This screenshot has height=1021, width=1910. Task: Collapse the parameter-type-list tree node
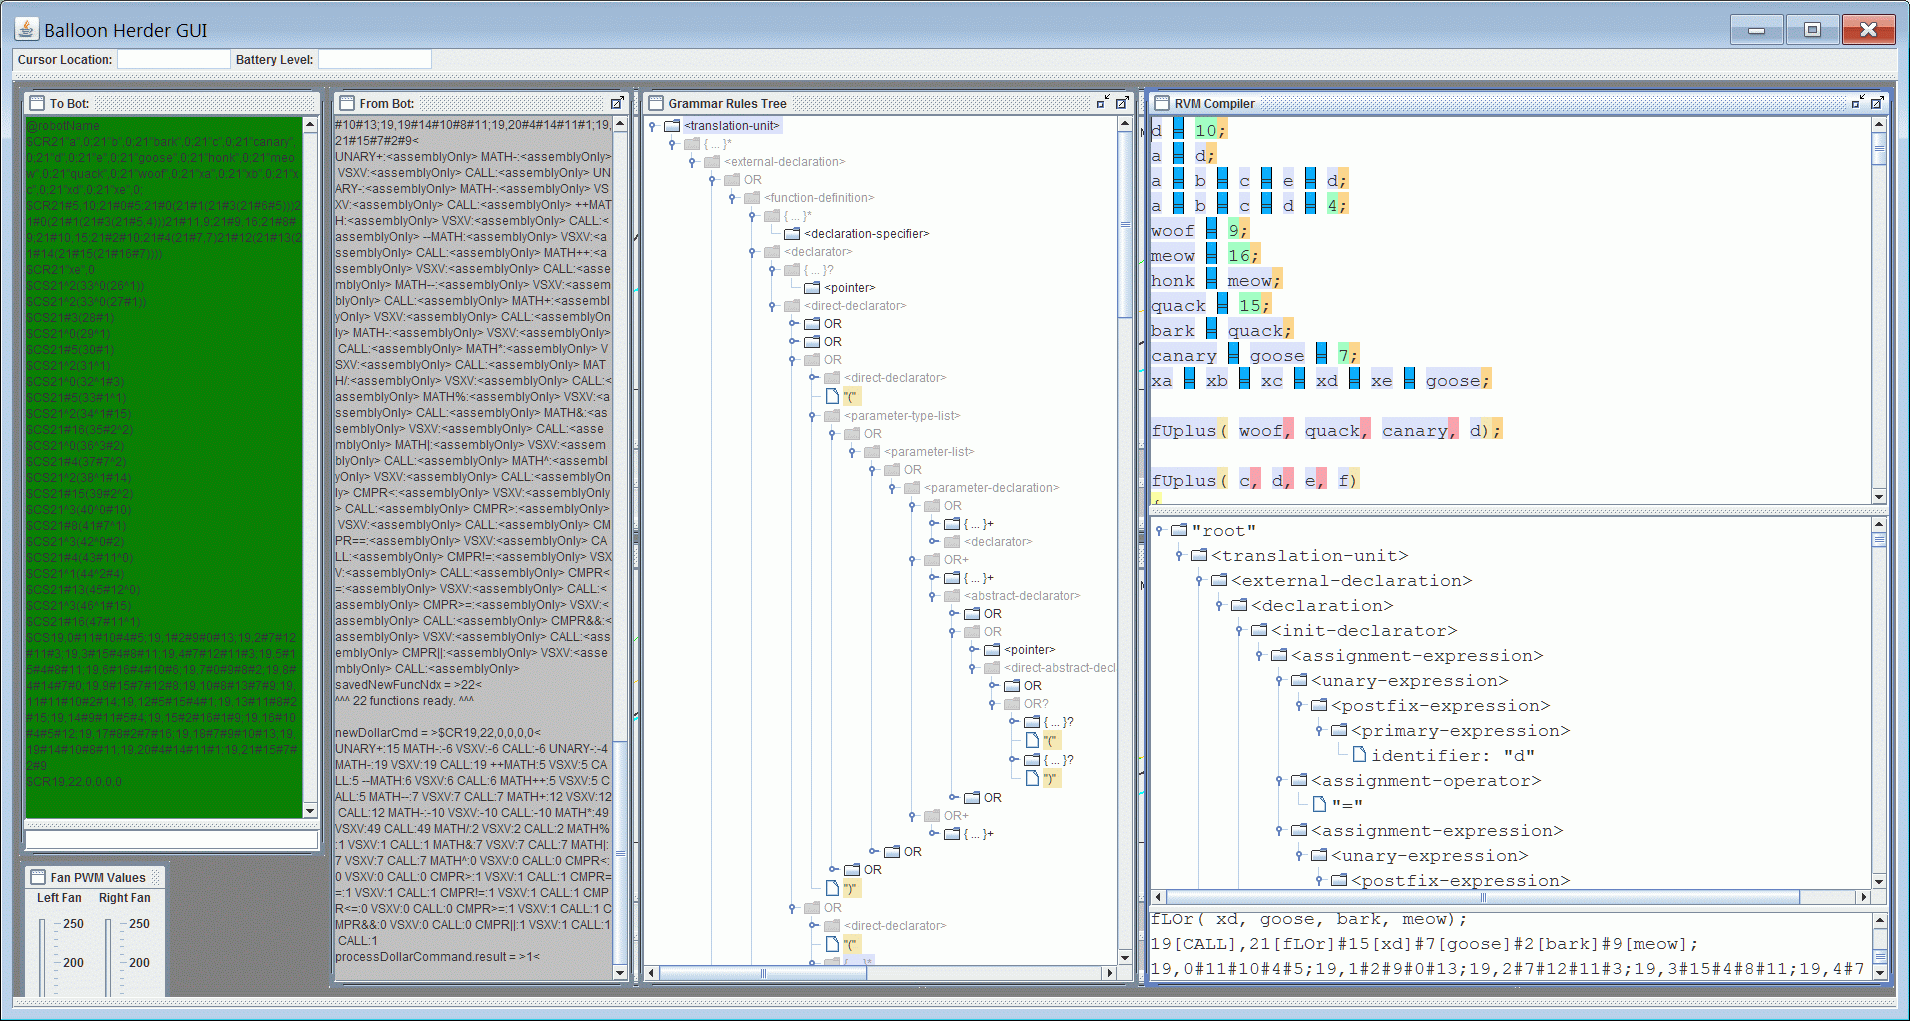click(812, 416)
